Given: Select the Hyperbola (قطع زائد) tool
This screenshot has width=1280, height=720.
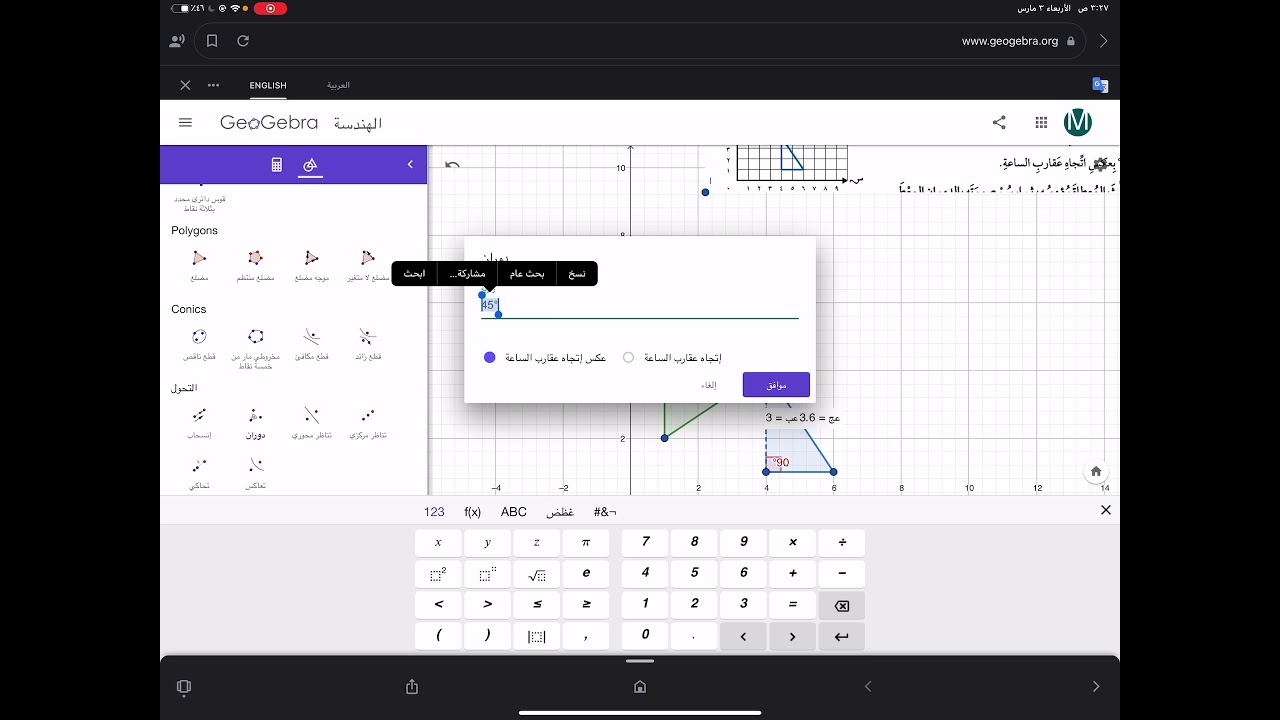Looking at the screenshot, I should point(368,343).
